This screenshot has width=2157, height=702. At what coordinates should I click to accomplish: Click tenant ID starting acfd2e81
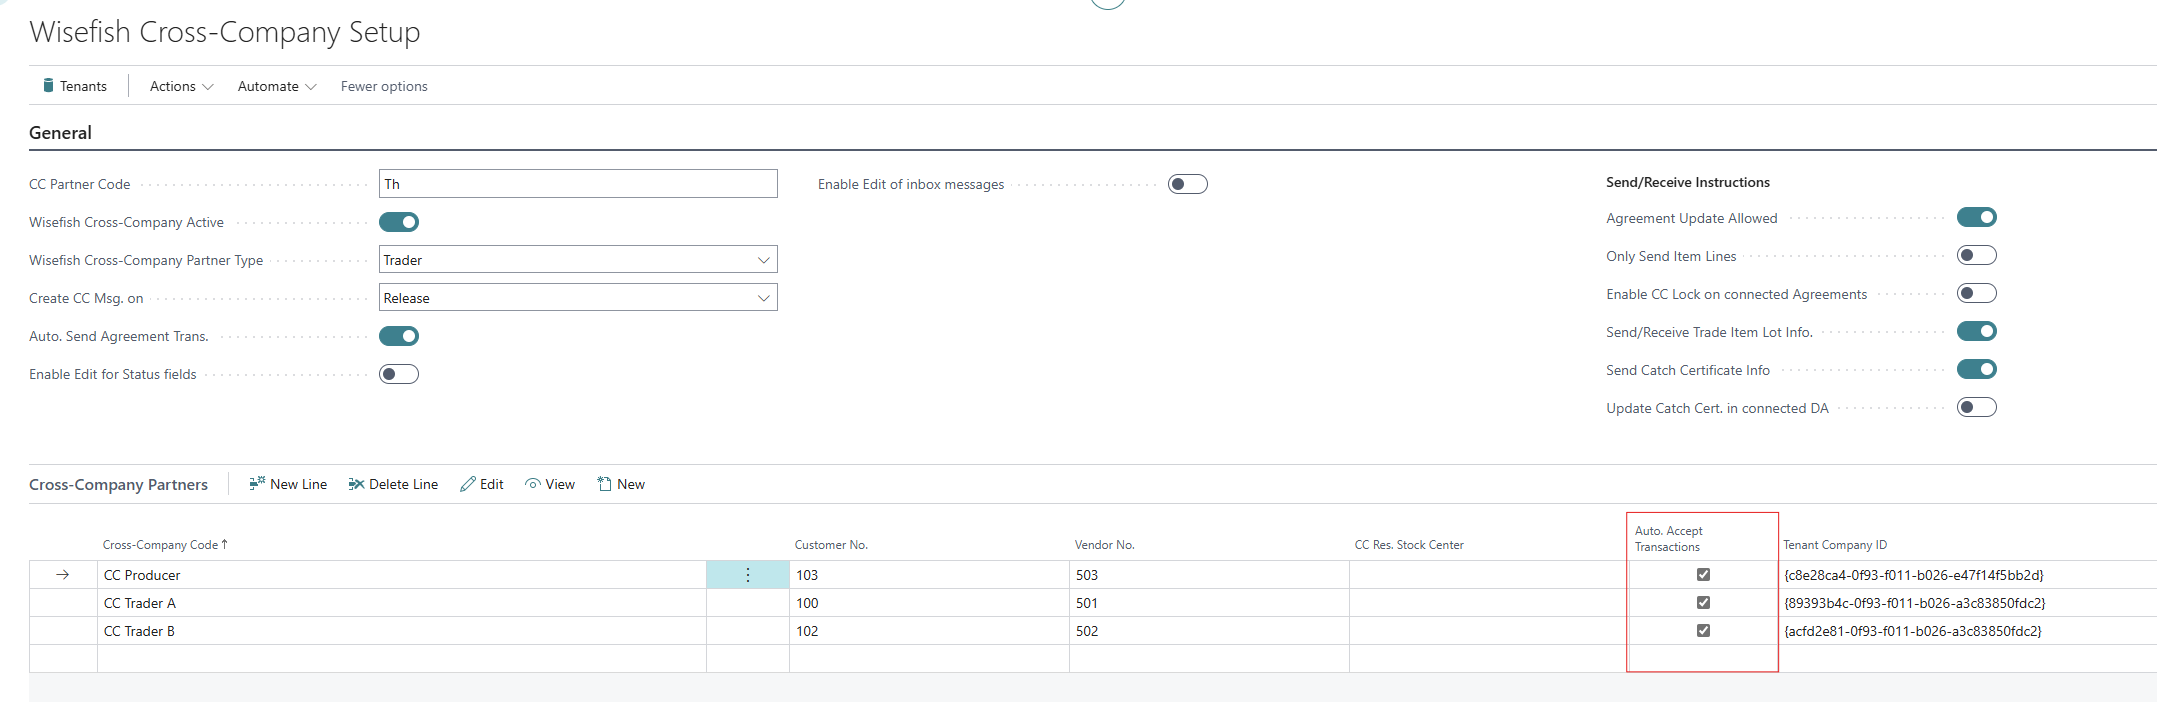(x=1912, y=631)
